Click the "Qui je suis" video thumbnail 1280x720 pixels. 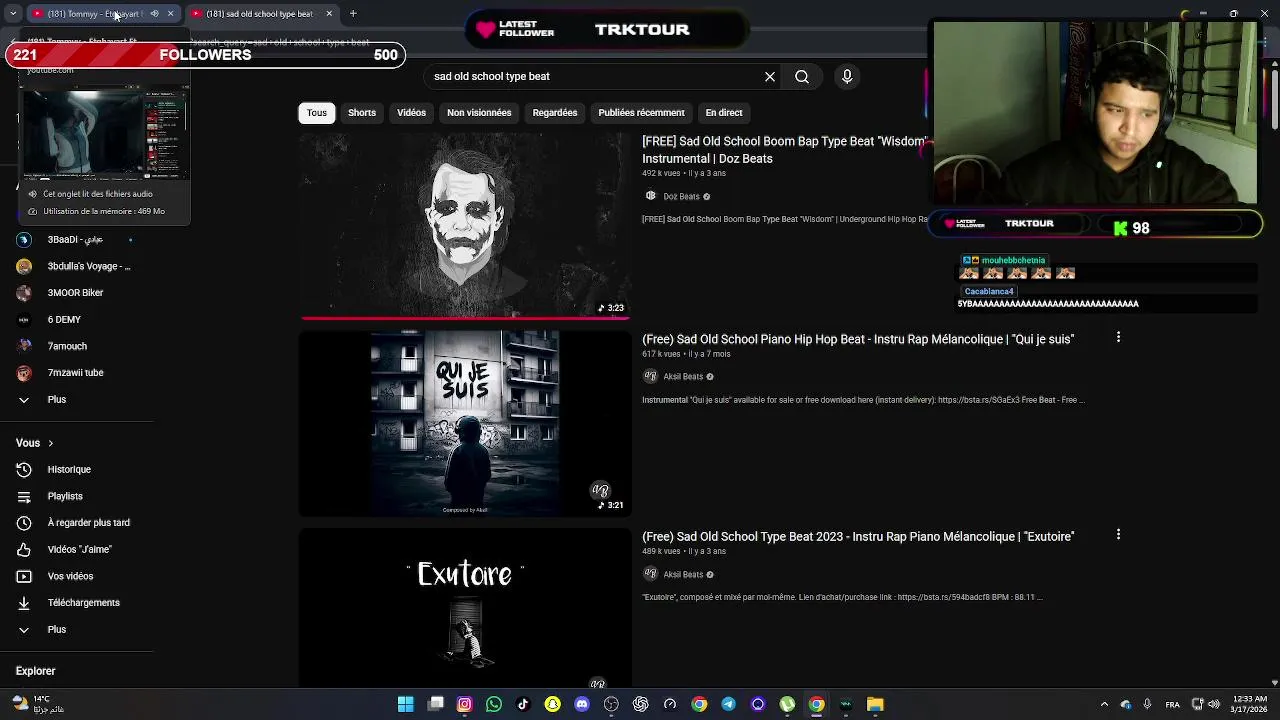(x=465, y=423)
